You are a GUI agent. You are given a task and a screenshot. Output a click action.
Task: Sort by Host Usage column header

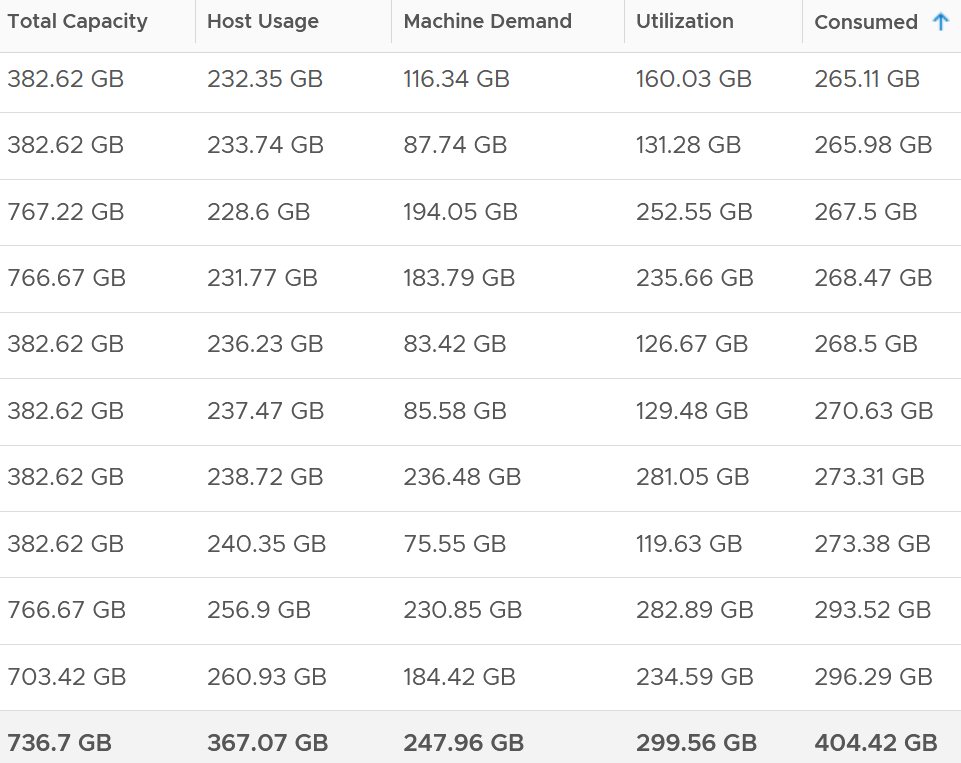(262, 21)
